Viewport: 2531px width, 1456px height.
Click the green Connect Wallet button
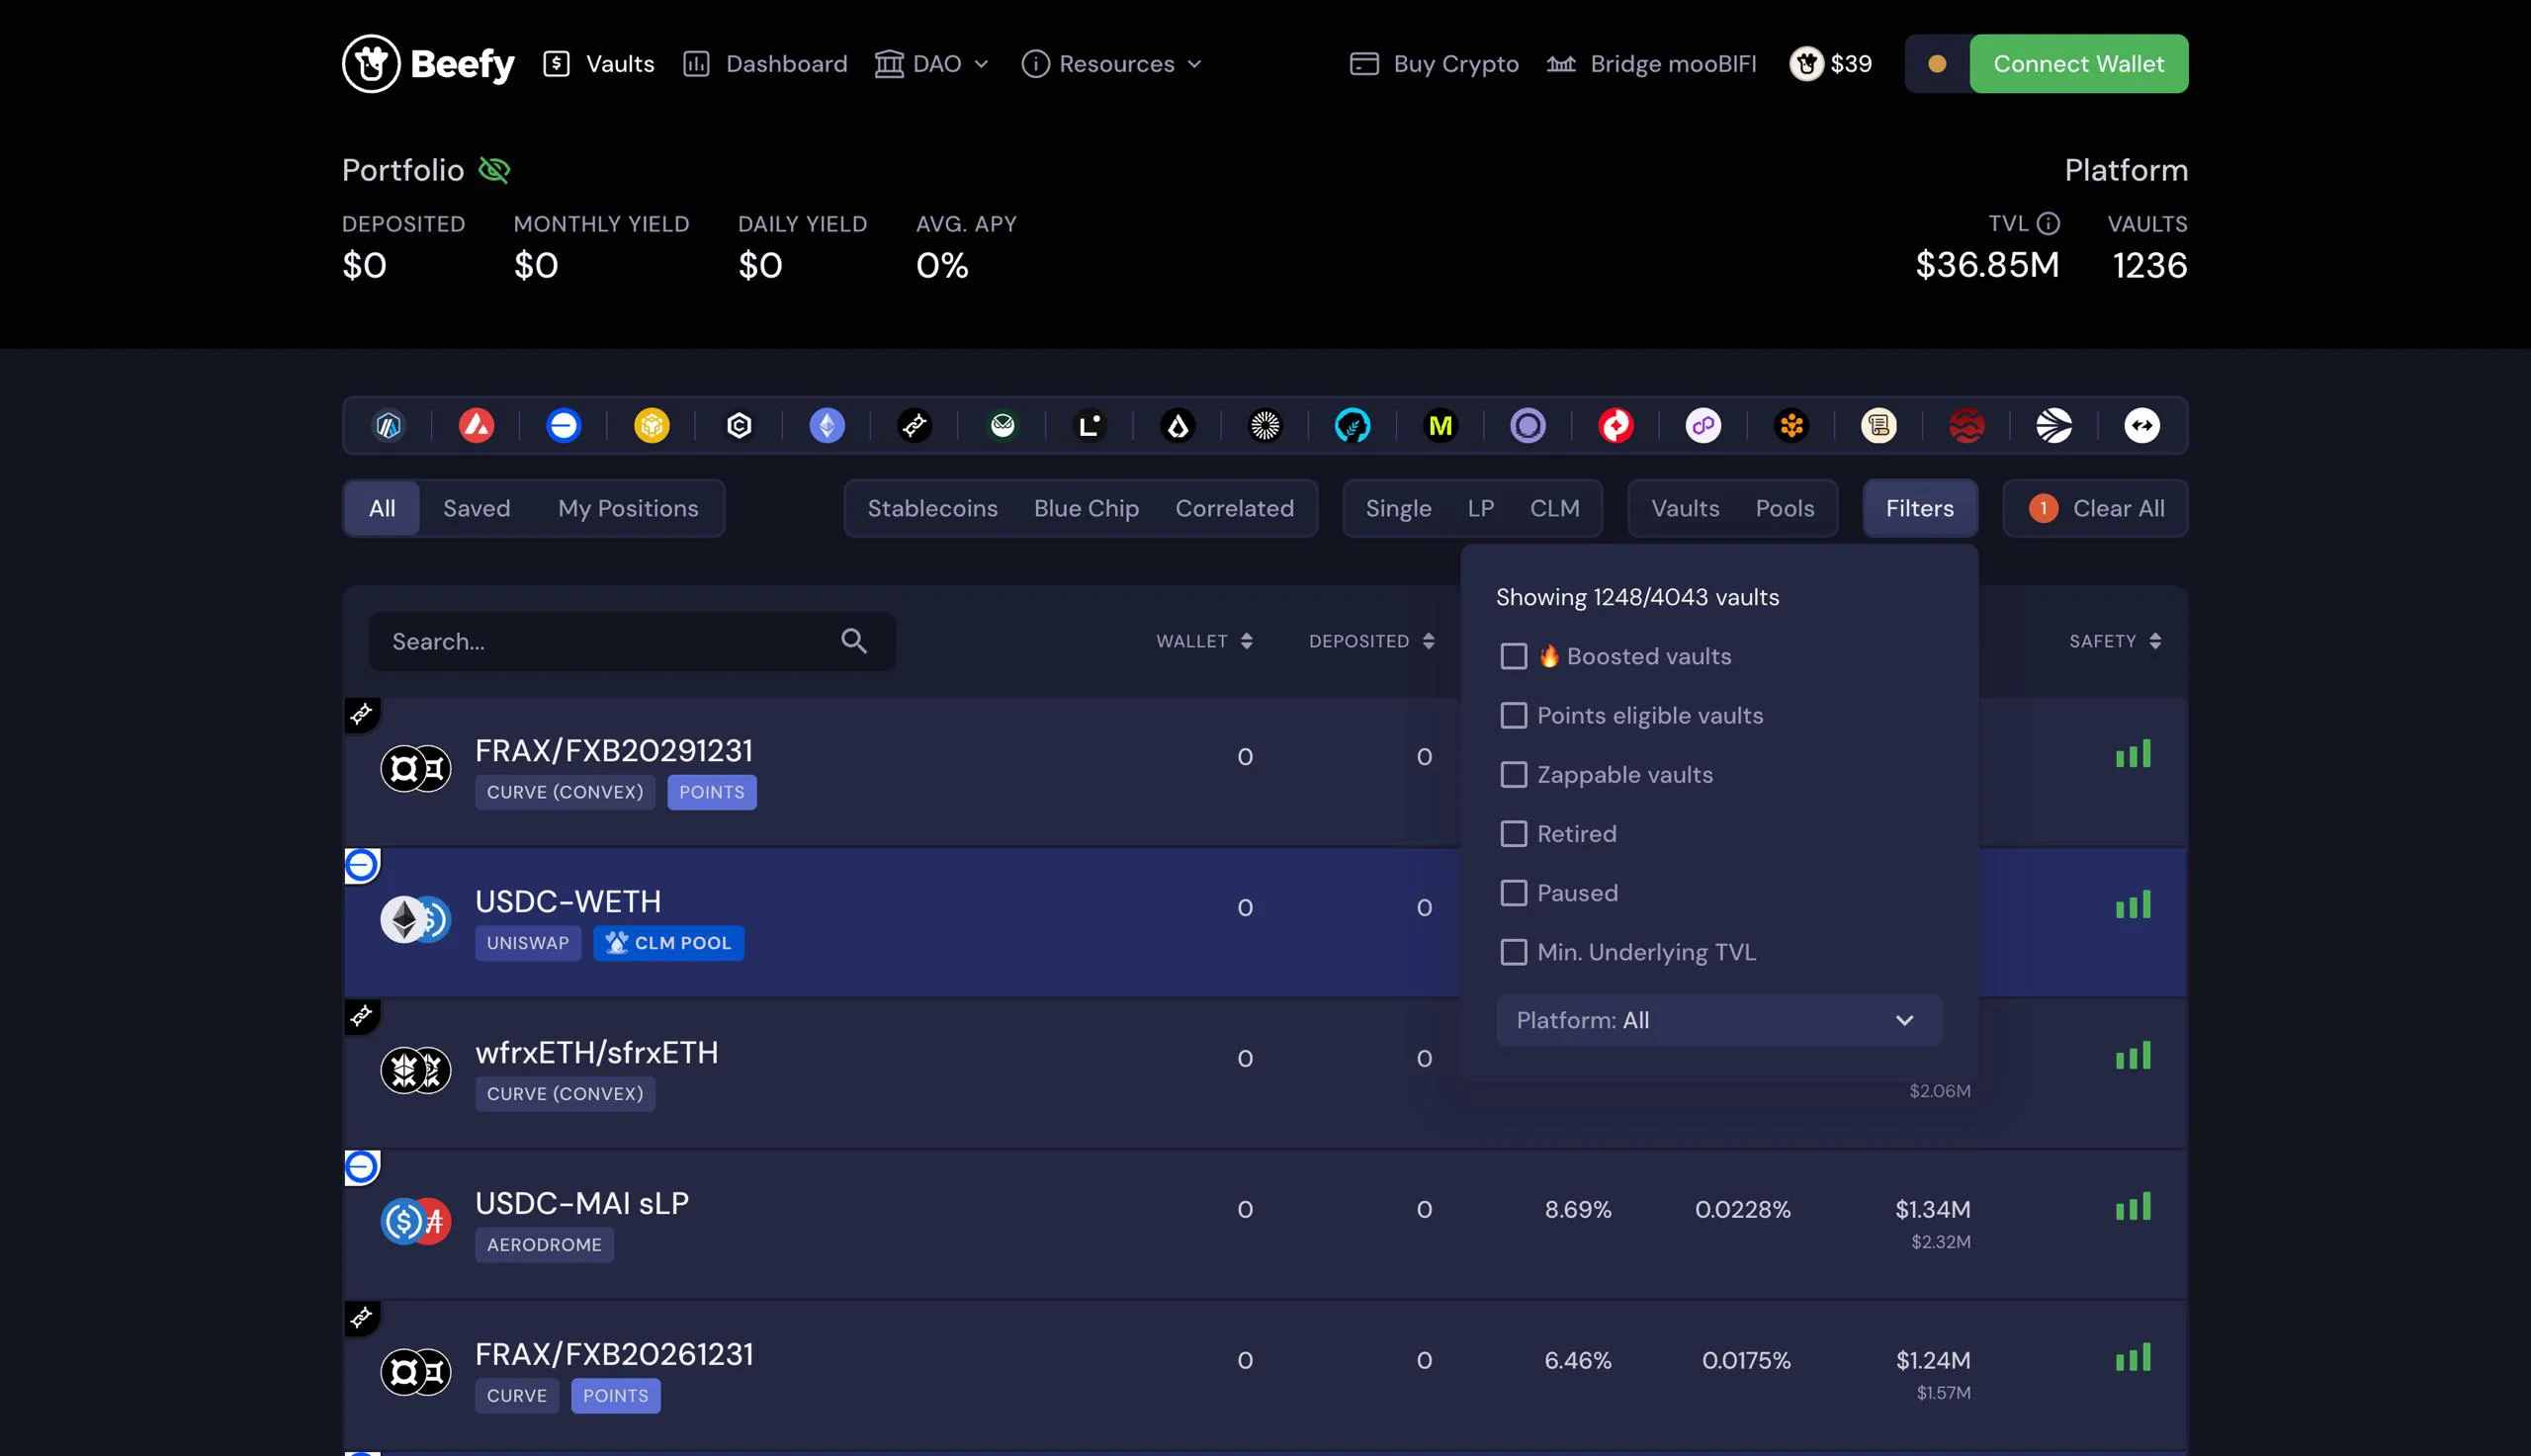pos(2078,64)
